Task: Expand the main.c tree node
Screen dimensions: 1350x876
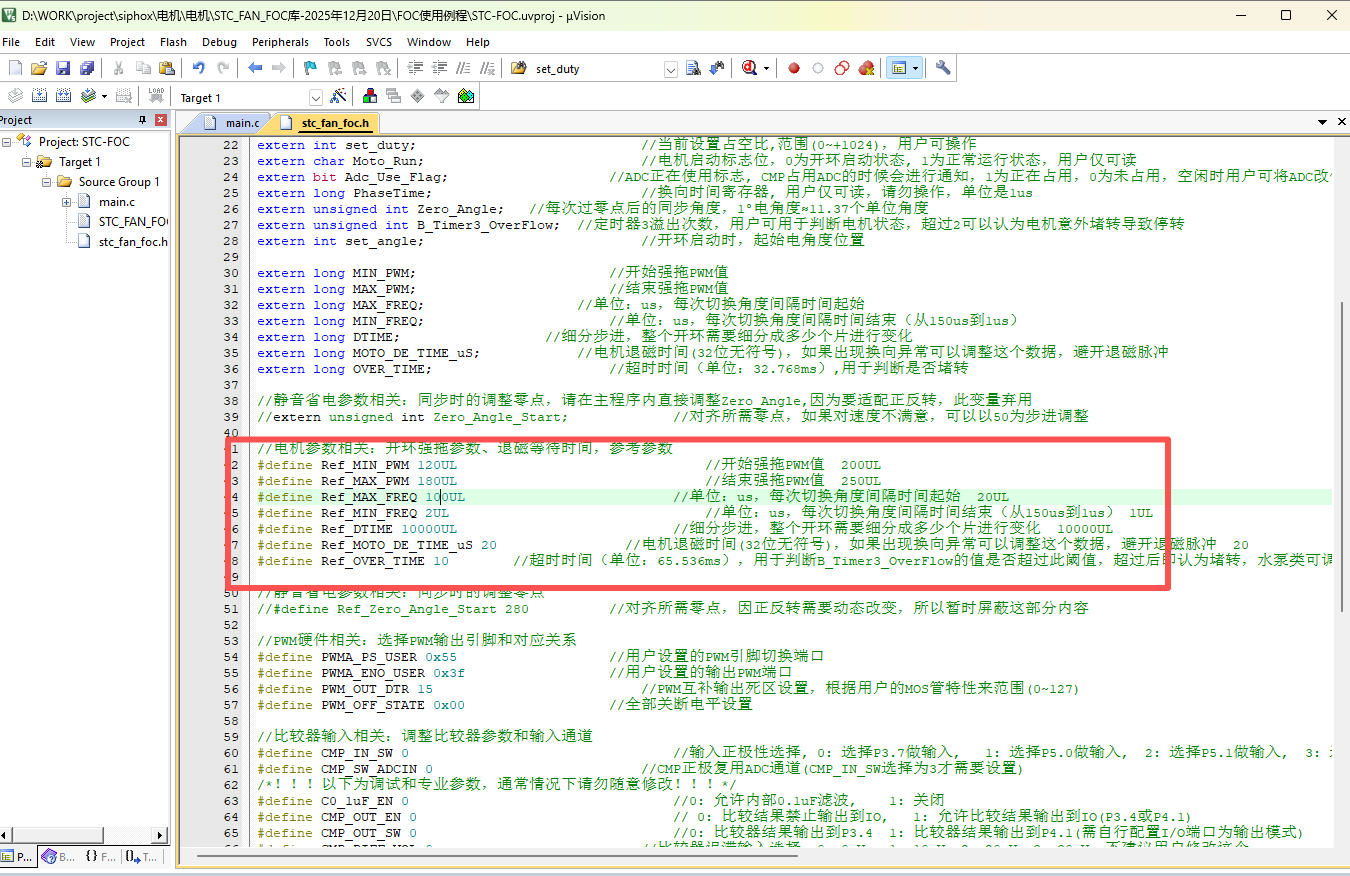Action: click(67, 202)
